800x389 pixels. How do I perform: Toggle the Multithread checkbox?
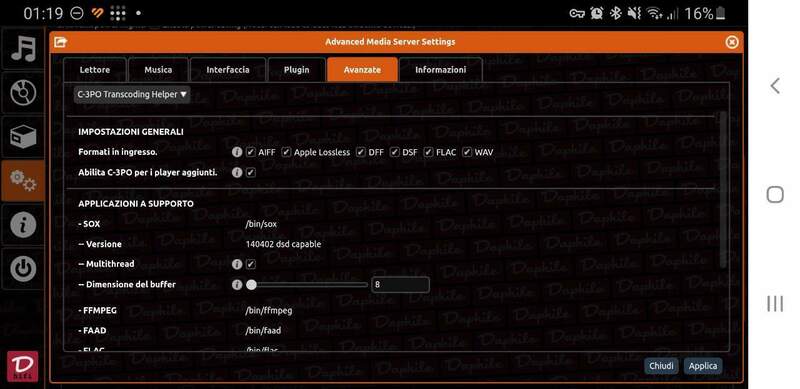251,264
